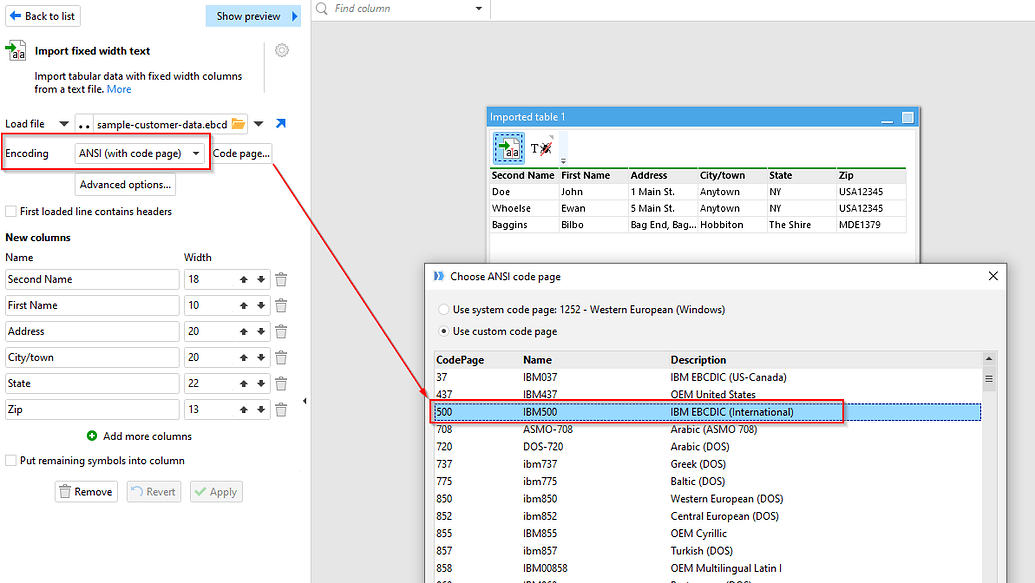Click the blue diagonal arrow beside the filename

click(x=280, y=123)
